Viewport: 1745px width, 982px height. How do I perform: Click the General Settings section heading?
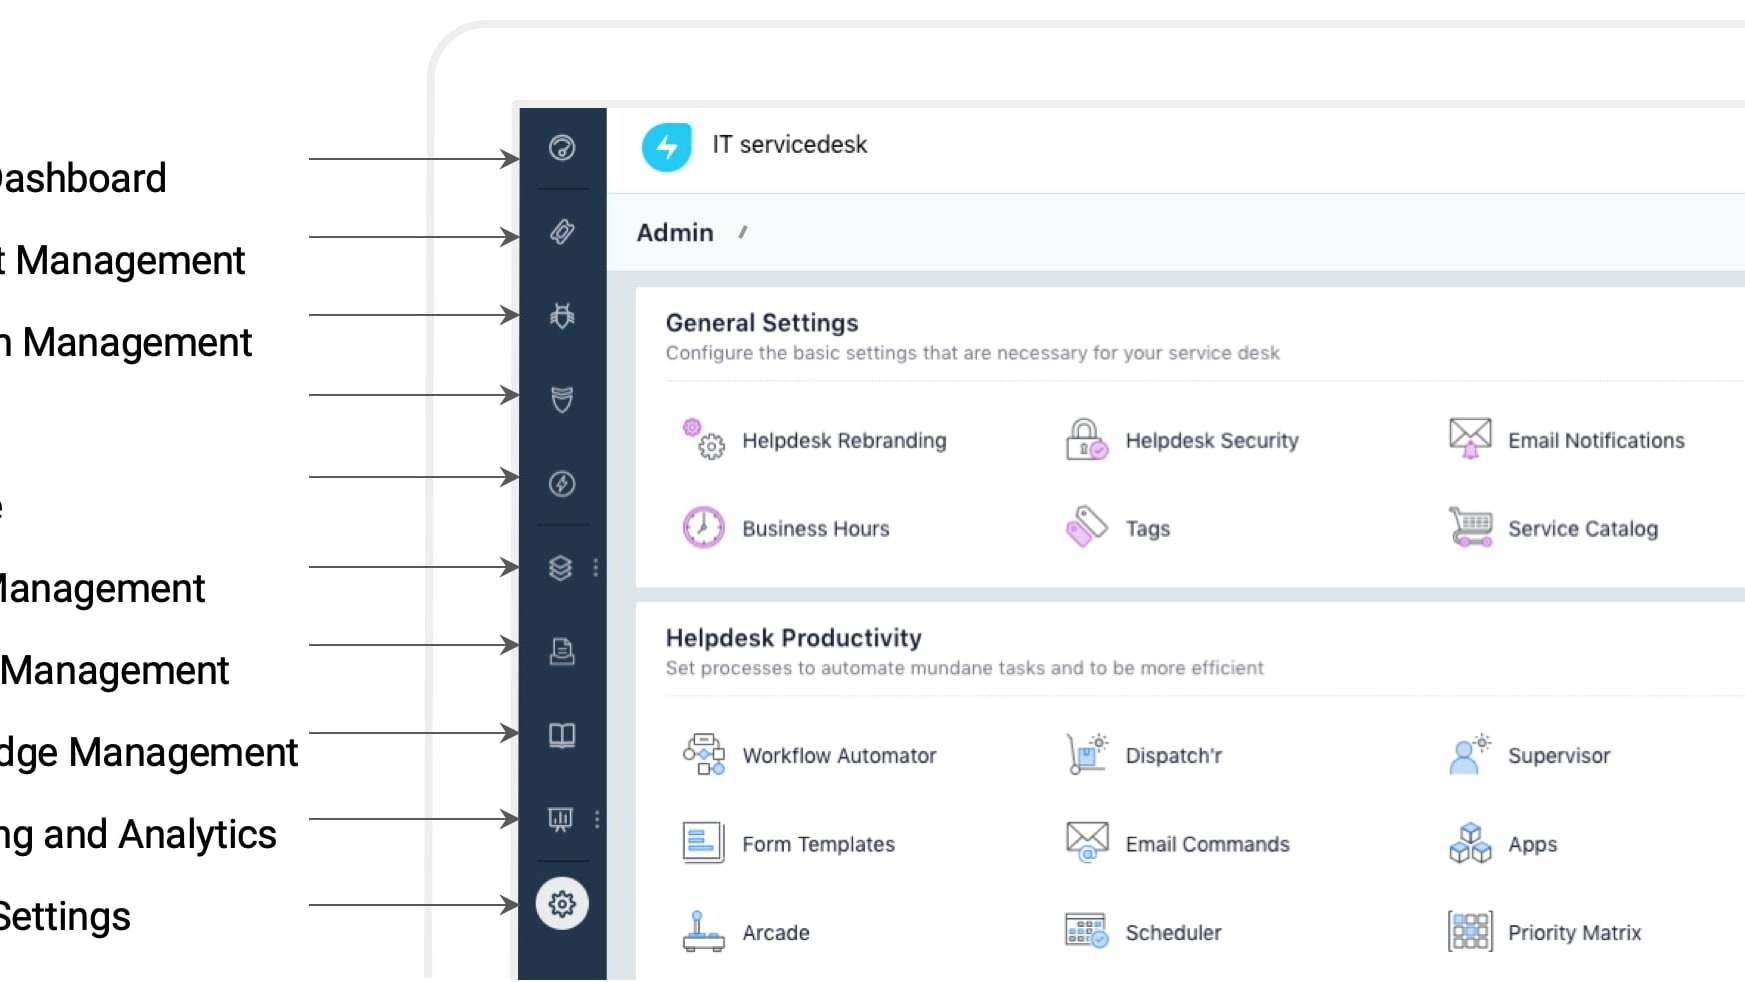coord(762,323)
